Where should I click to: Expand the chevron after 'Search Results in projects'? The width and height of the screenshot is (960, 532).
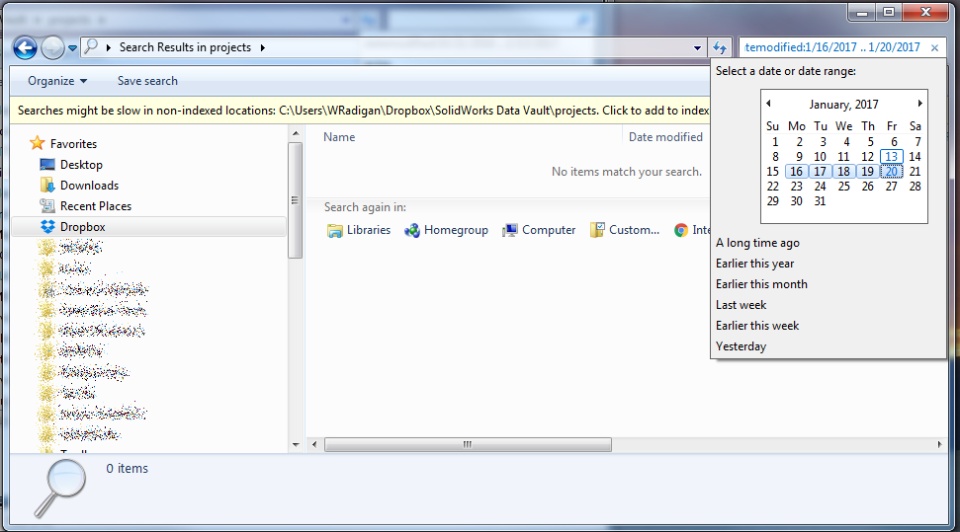[263, 47]
